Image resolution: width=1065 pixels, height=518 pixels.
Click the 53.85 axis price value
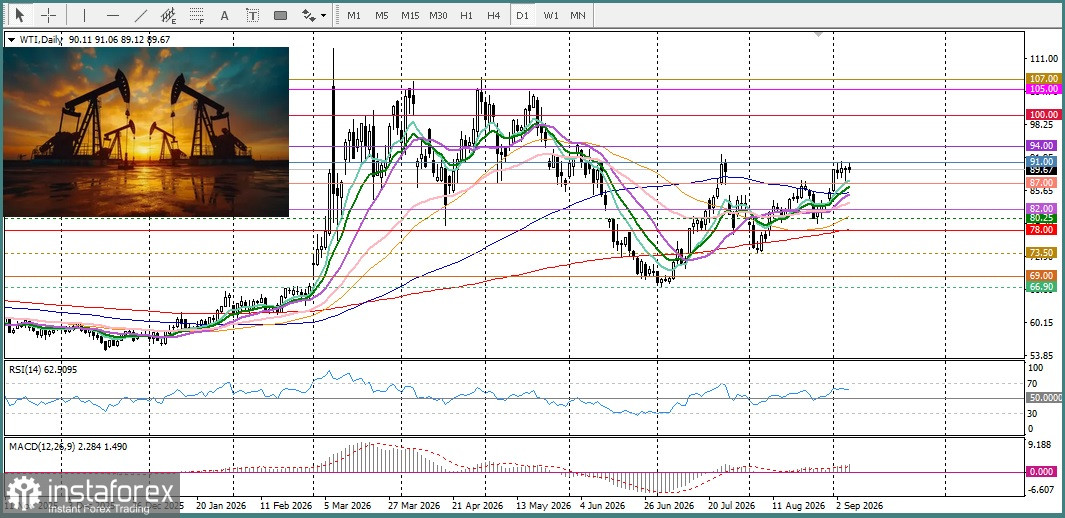pyautogui.click(x=1044, y=355)
